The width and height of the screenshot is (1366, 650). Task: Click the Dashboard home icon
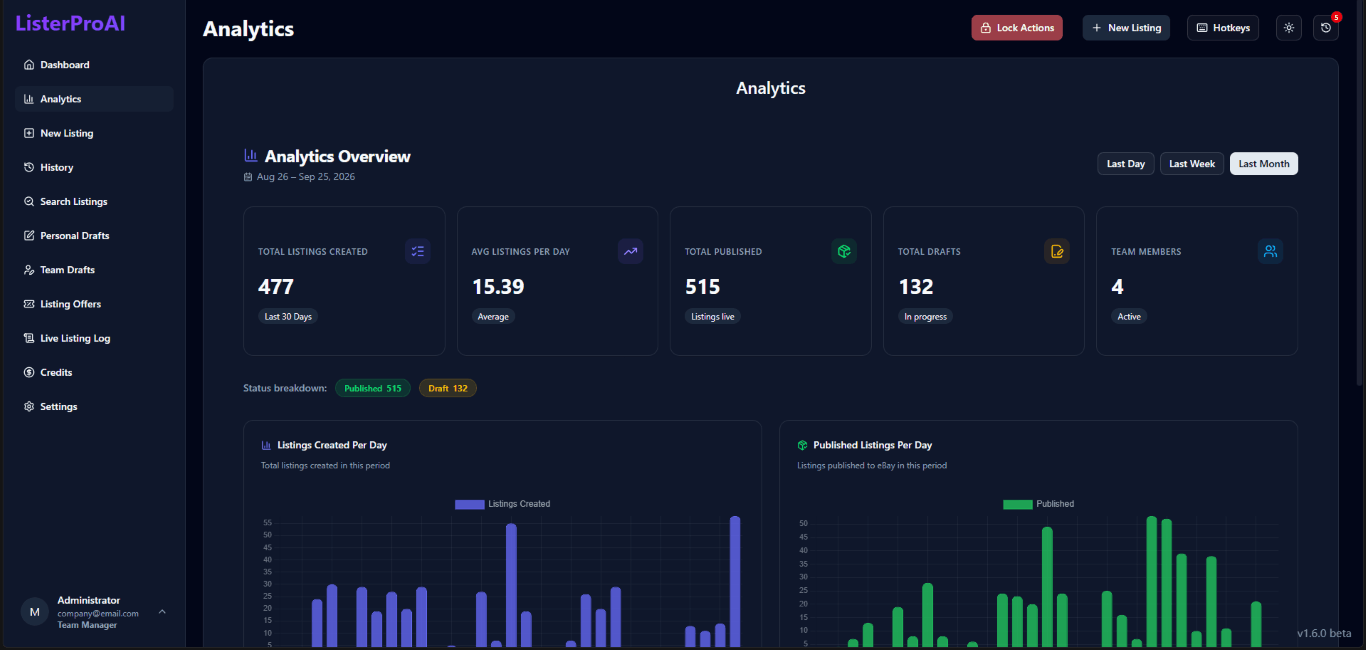[29, 65]
